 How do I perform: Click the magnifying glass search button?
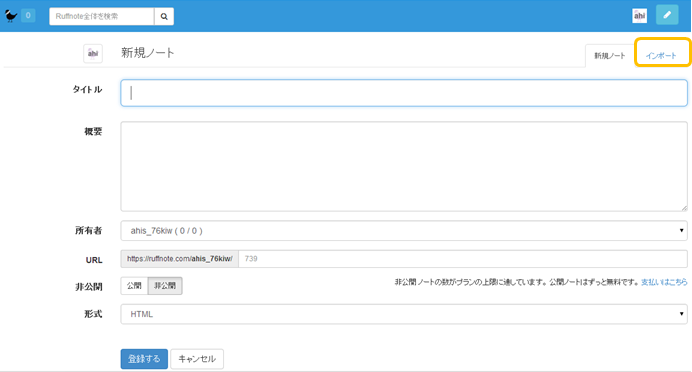pyautogui.click(x=164, y=16)
